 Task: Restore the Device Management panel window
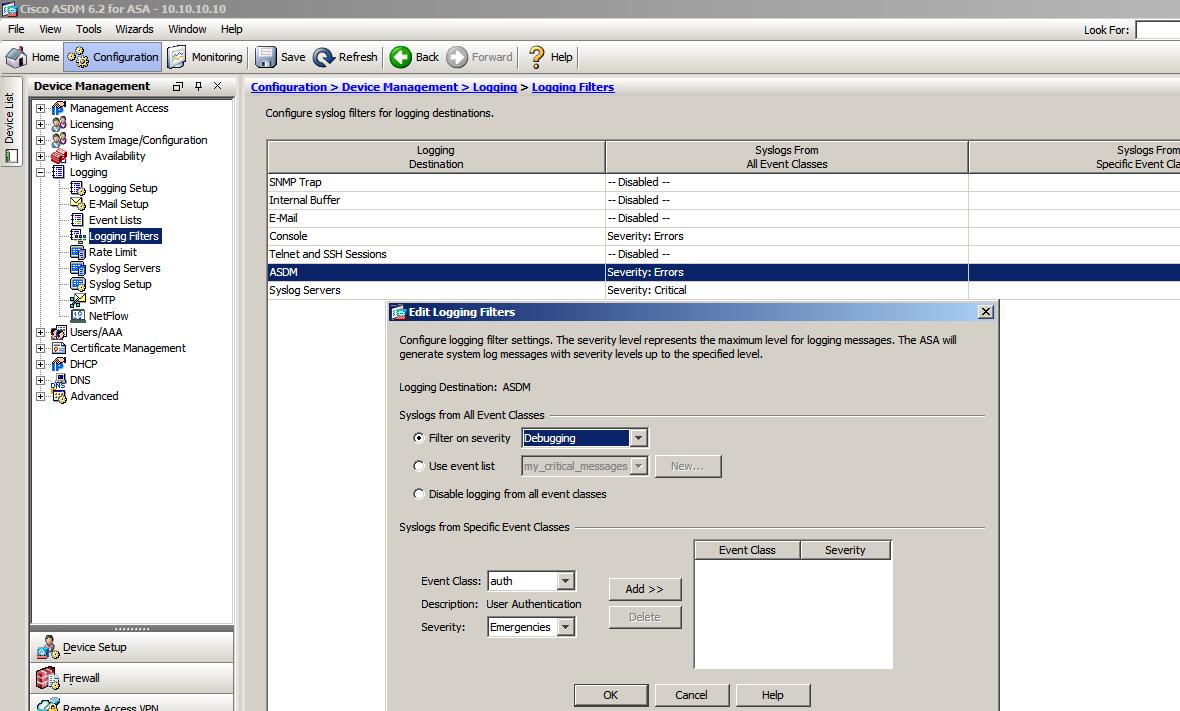(178, 87)
